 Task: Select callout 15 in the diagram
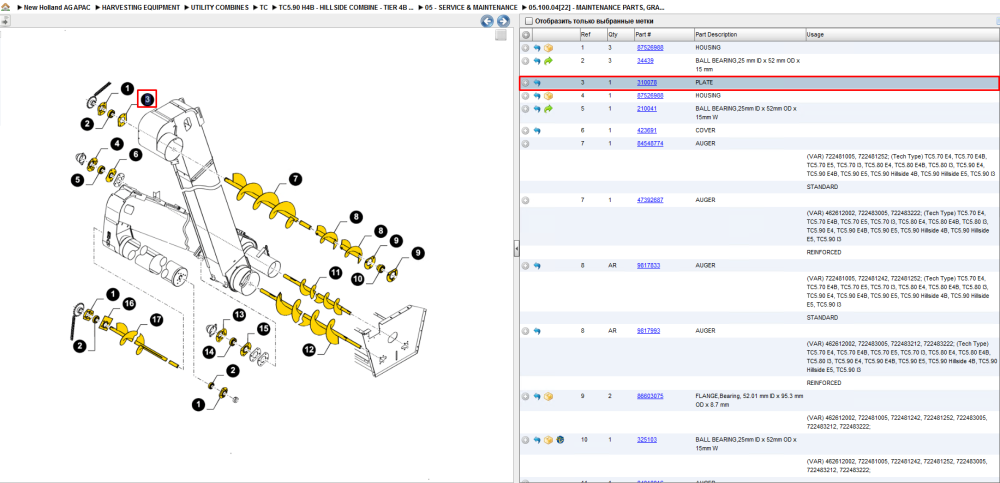(263, 329)
